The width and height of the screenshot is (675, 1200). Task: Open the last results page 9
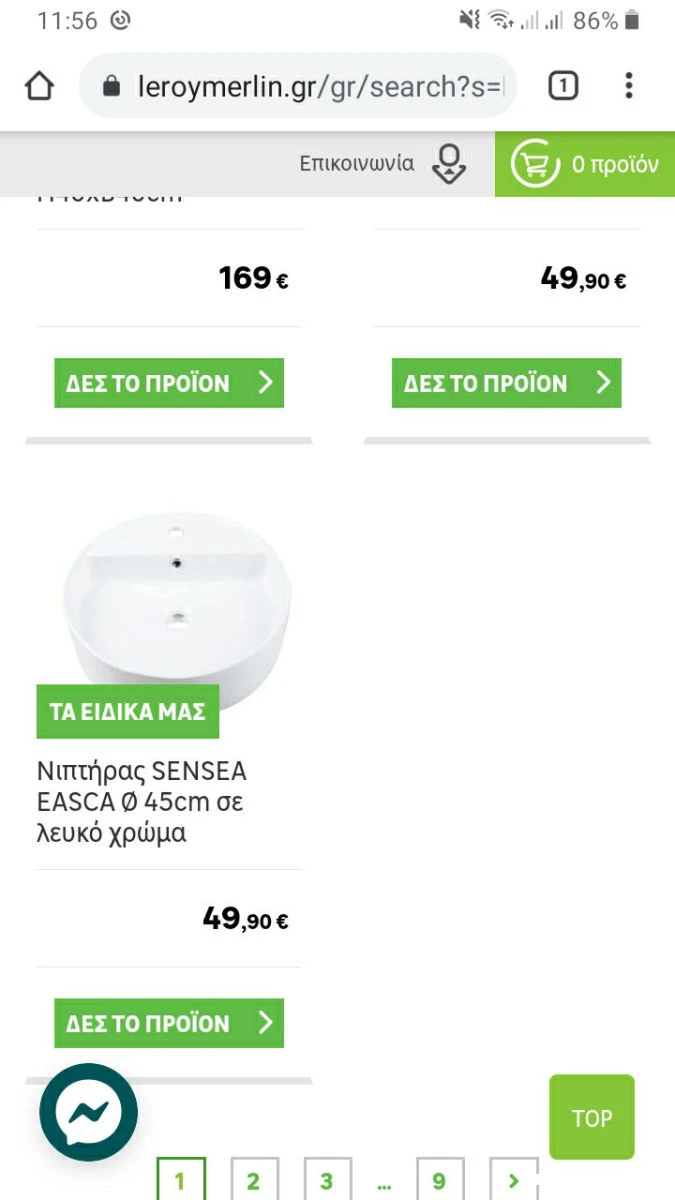[440, 1181]
